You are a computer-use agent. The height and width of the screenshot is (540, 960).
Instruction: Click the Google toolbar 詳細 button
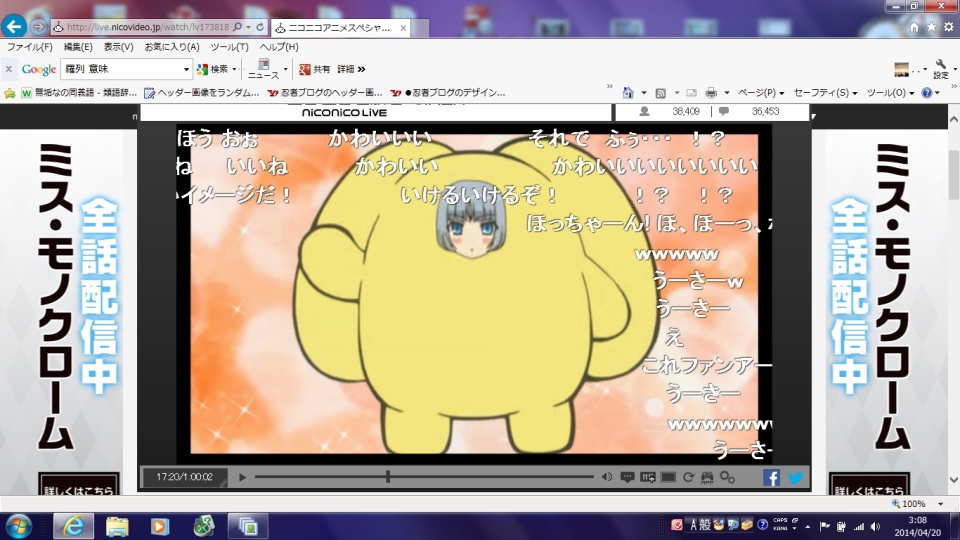pyautogui.click(x=346, y=69)
